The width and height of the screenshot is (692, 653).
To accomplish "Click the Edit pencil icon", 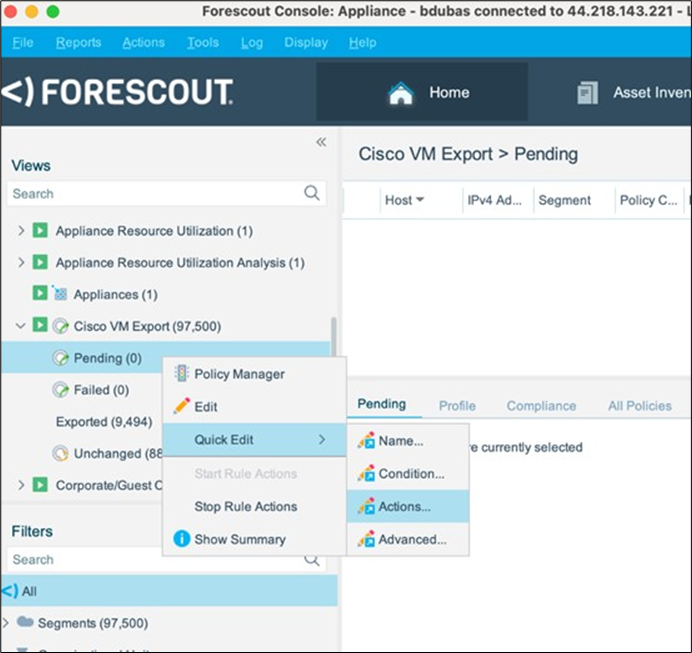I will coord(181,405).
